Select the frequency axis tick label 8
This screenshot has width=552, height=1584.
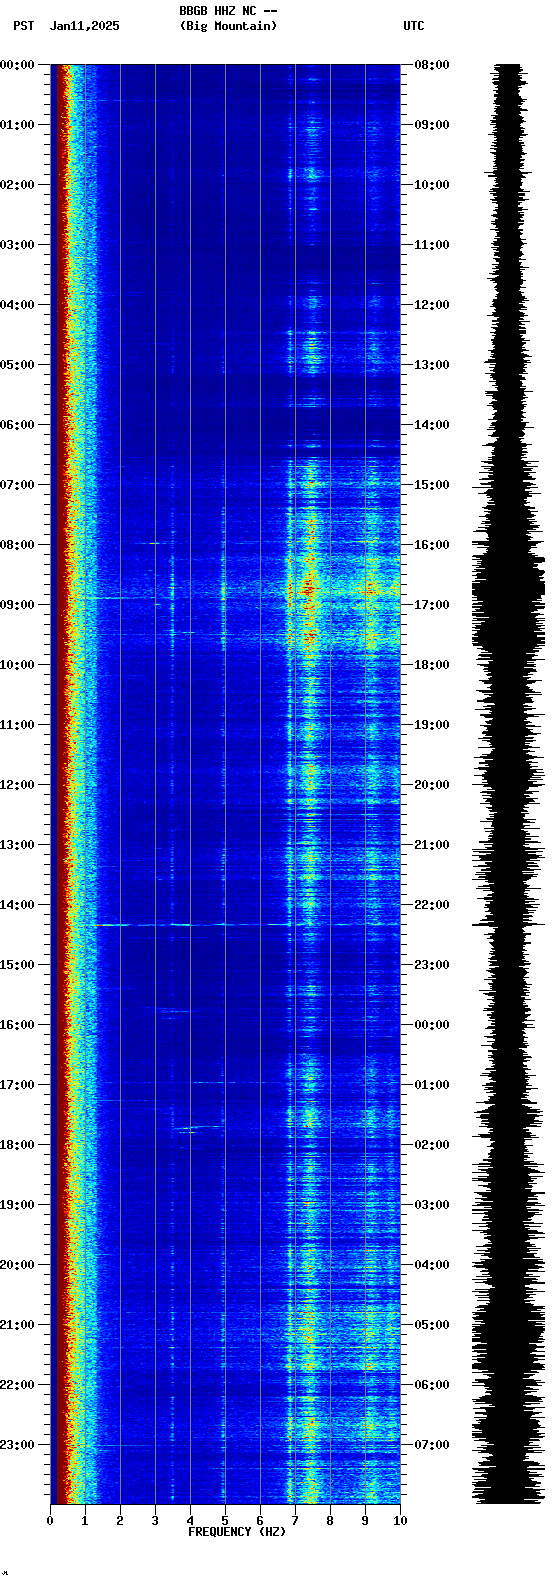click(330, 1521)
